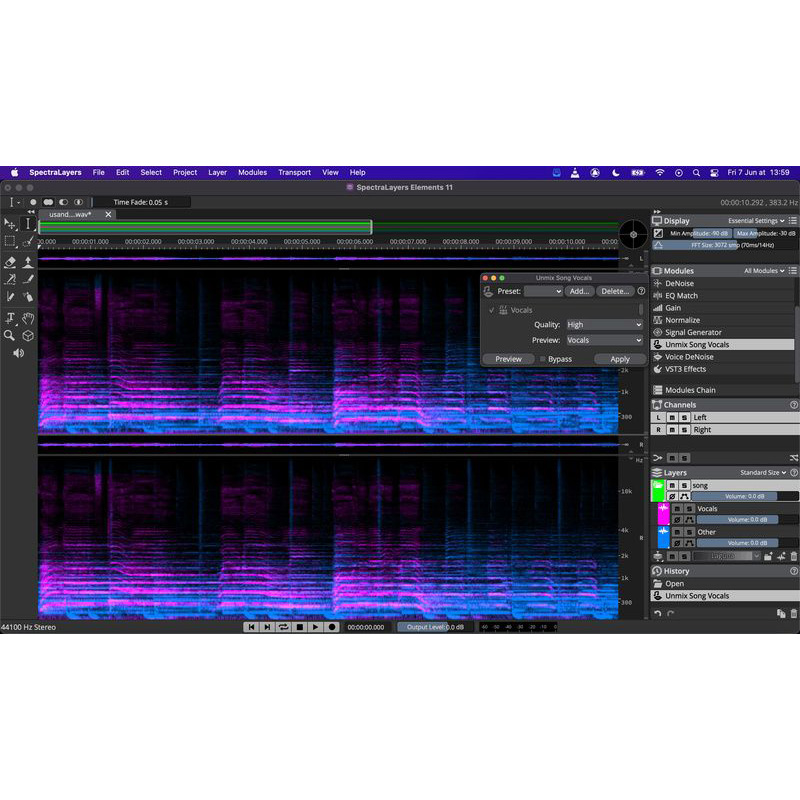Click the add new layer icon
The width and height of the screenshot is (800, 800).
point(781,556)
